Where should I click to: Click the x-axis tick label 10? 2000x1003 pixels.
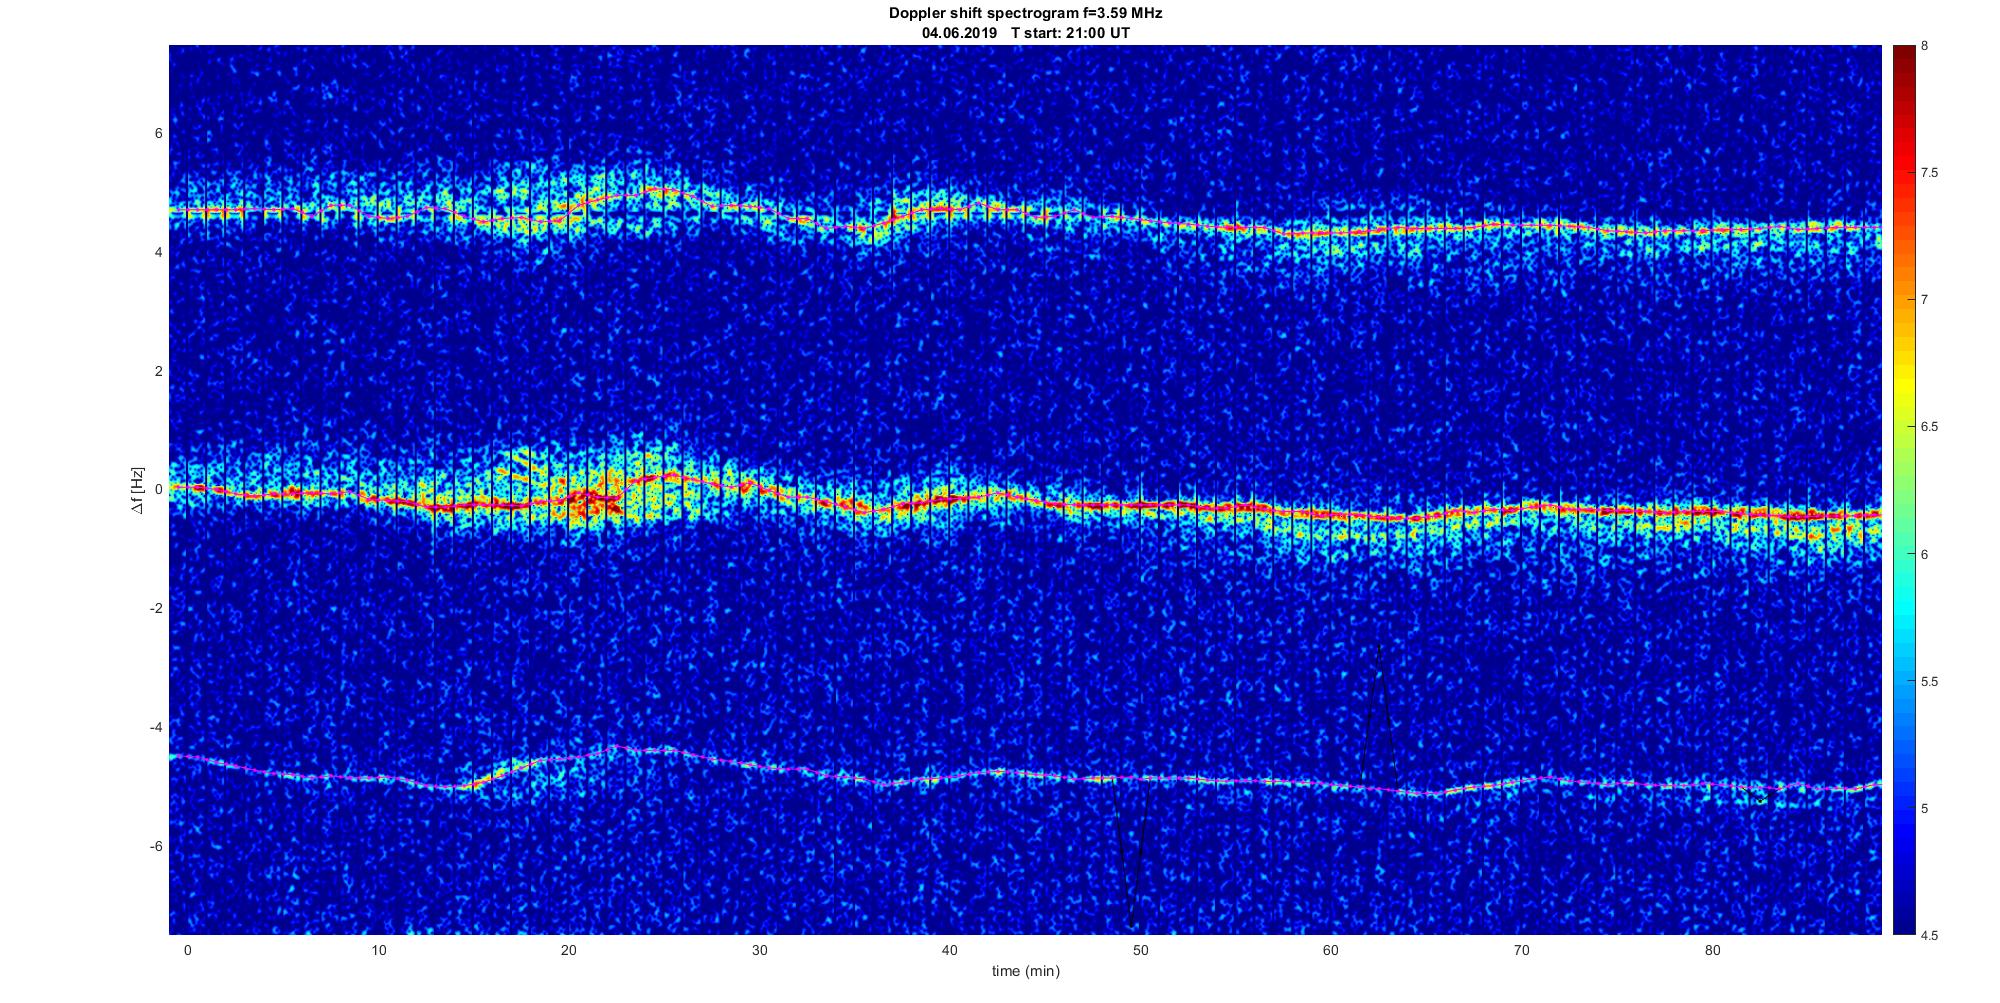coord(378,950)
